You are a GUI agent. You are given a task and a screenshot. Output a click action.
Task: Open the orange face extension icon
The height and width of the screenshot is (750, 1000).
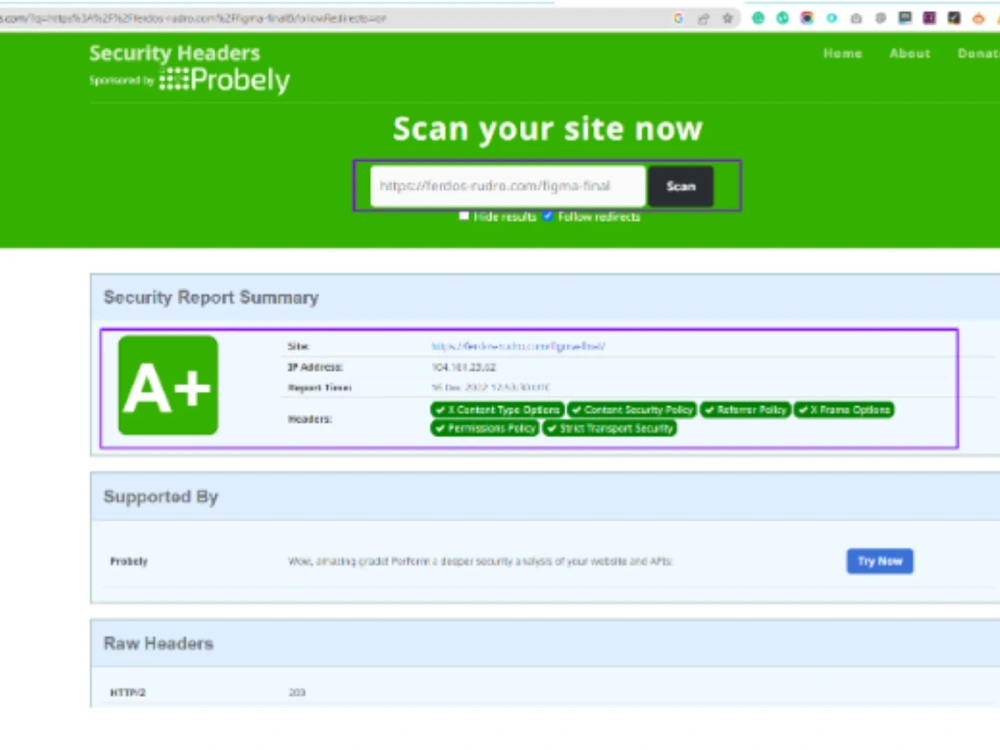click(x=978, y=18)
